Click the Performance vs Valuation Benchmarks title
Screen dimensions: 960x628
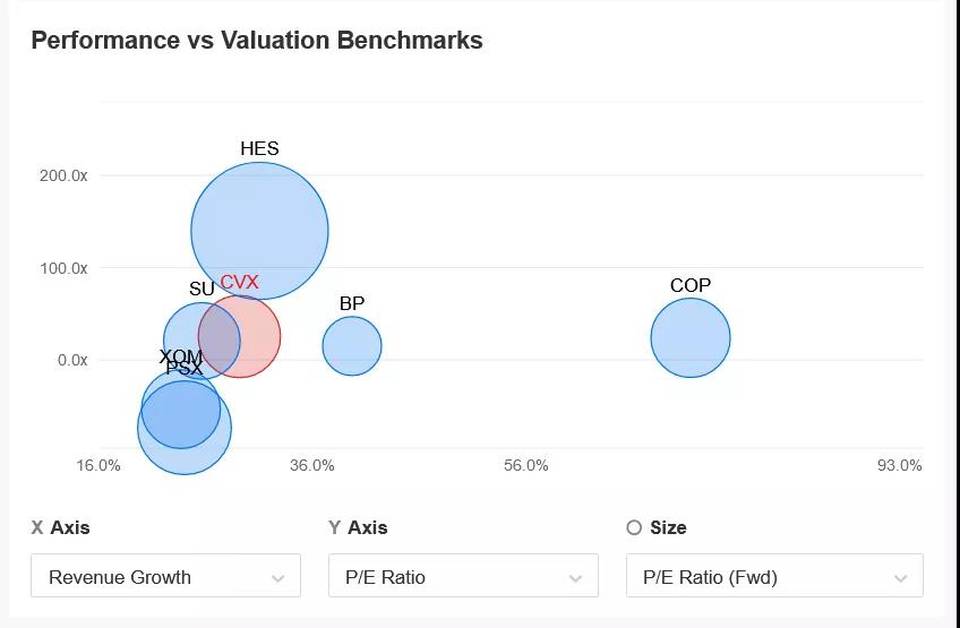click(257, 40)
